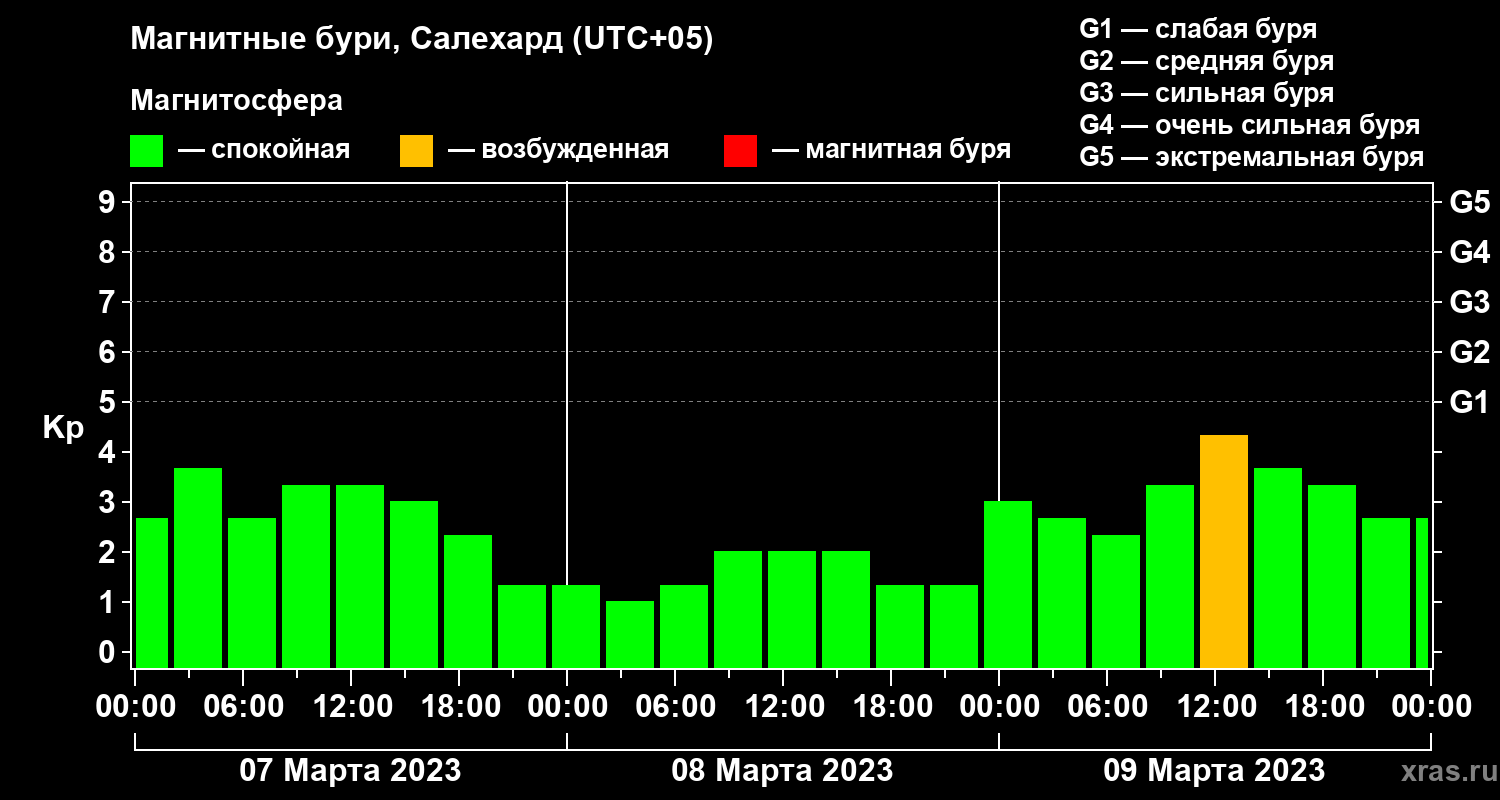This screenshot has height=800, width=1500.
Task: Click the 12:00 time label under 09 March
Action: pyautogui.click(x=1215, y=707)
